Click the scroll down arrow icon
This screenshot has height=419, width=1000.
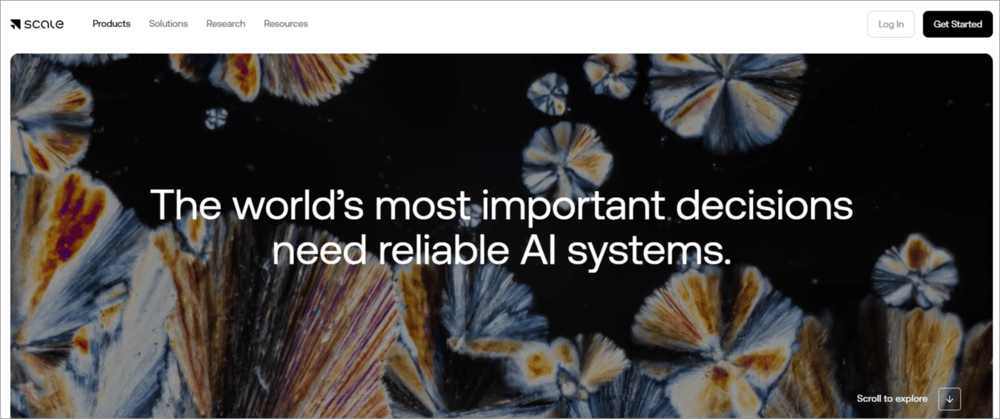950,399
